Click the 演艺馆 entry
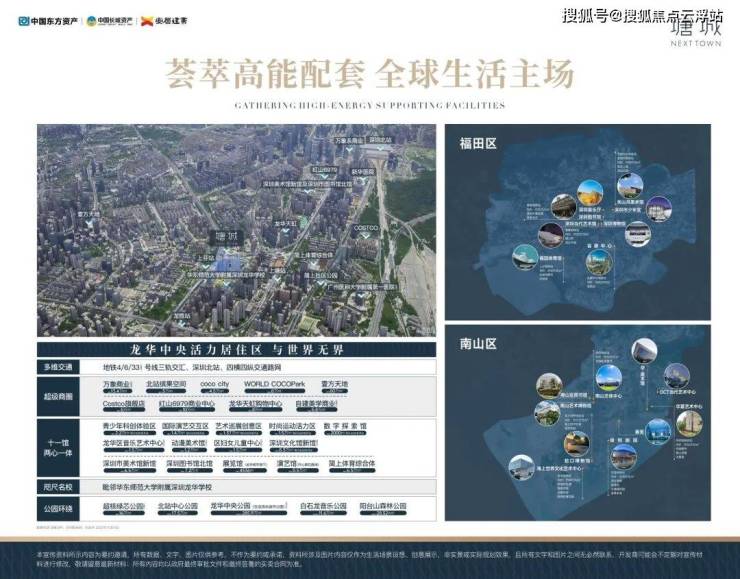Image resolution: width=740 pixels, height=579 pixels. pyautogui.click(x=297, y=466)
